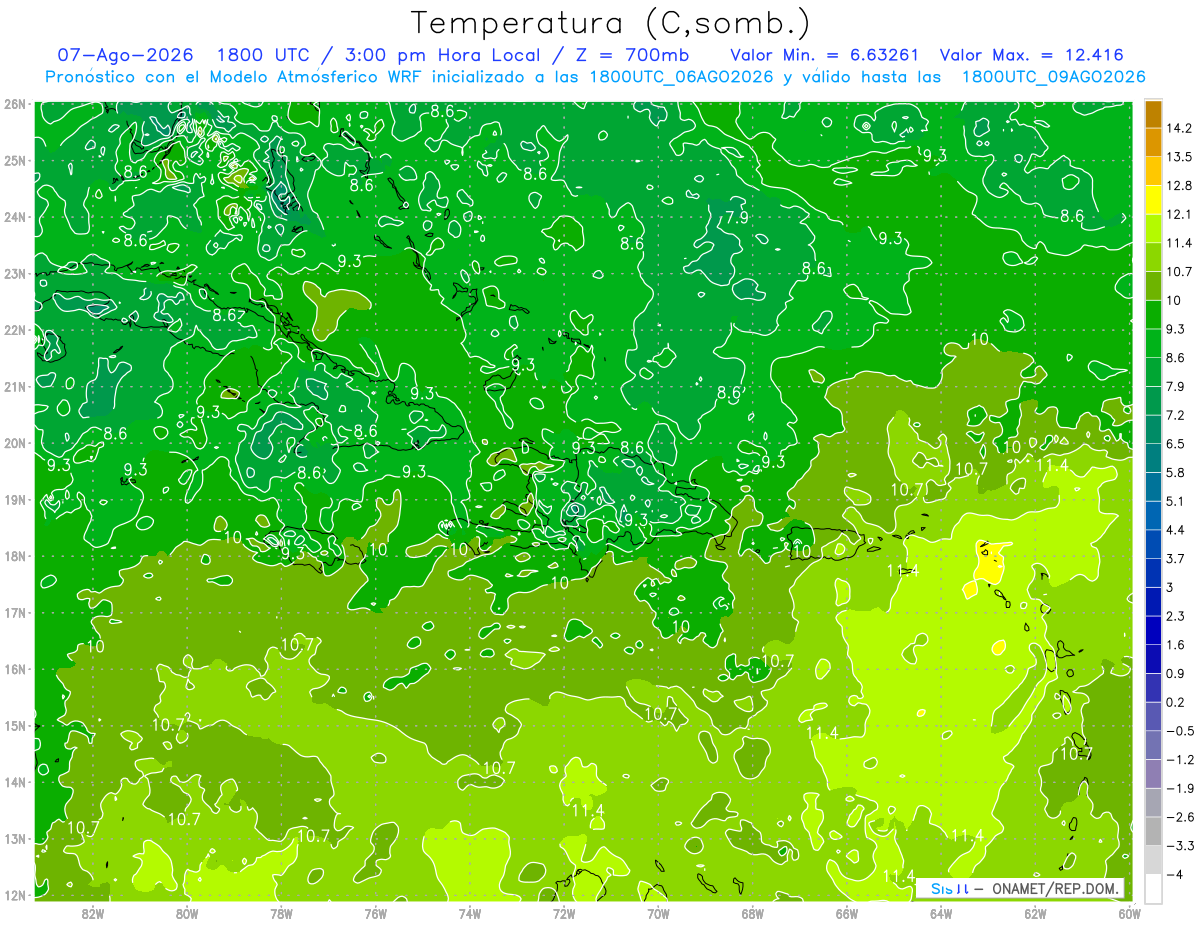
Task: Click the "-0.5" color bar label
Action: 1179,731
